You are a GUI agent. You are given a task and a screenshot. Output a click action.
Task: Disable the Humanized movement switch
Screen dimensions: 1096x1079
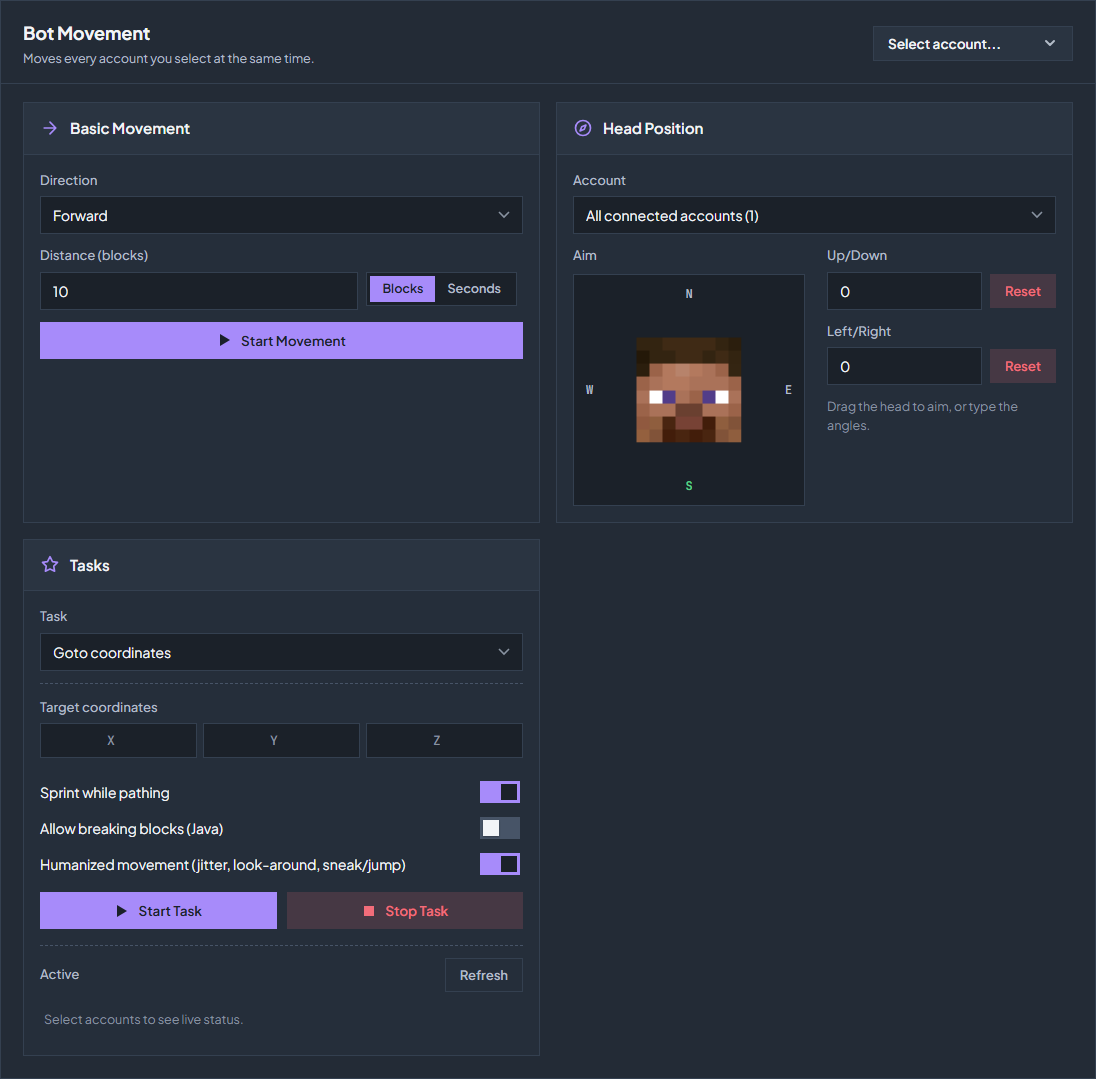pyautogui.click(x=500, y=864)
